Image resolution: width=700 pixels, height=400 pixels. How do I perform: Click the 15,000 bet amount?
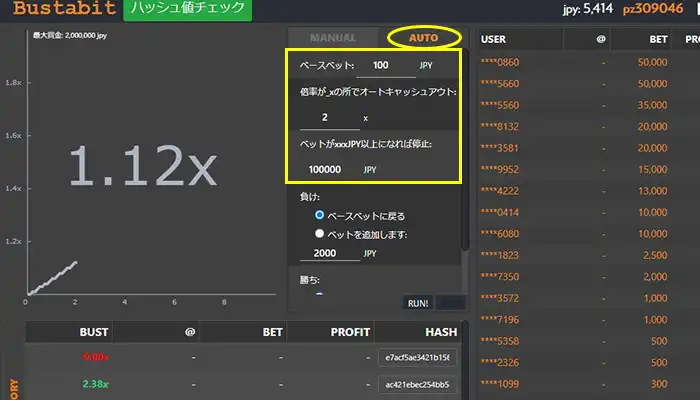(x=653, y=169)
